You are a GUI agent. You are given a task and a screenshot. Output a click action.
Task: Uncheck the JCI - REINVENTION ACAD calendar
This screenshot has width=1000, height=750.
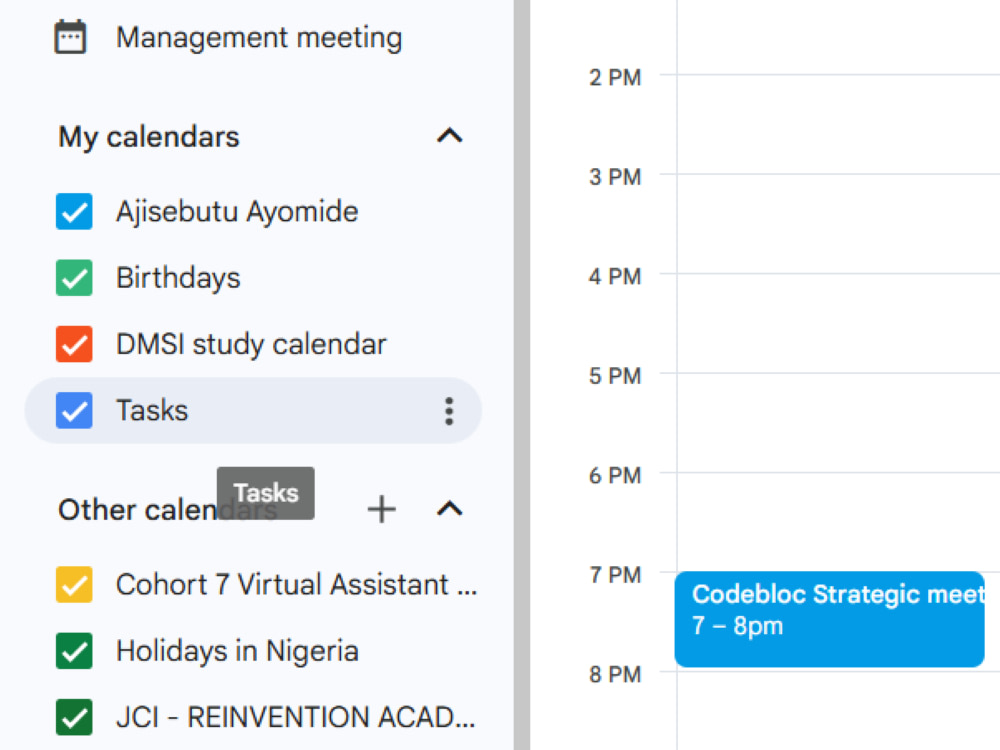(74, 717)
